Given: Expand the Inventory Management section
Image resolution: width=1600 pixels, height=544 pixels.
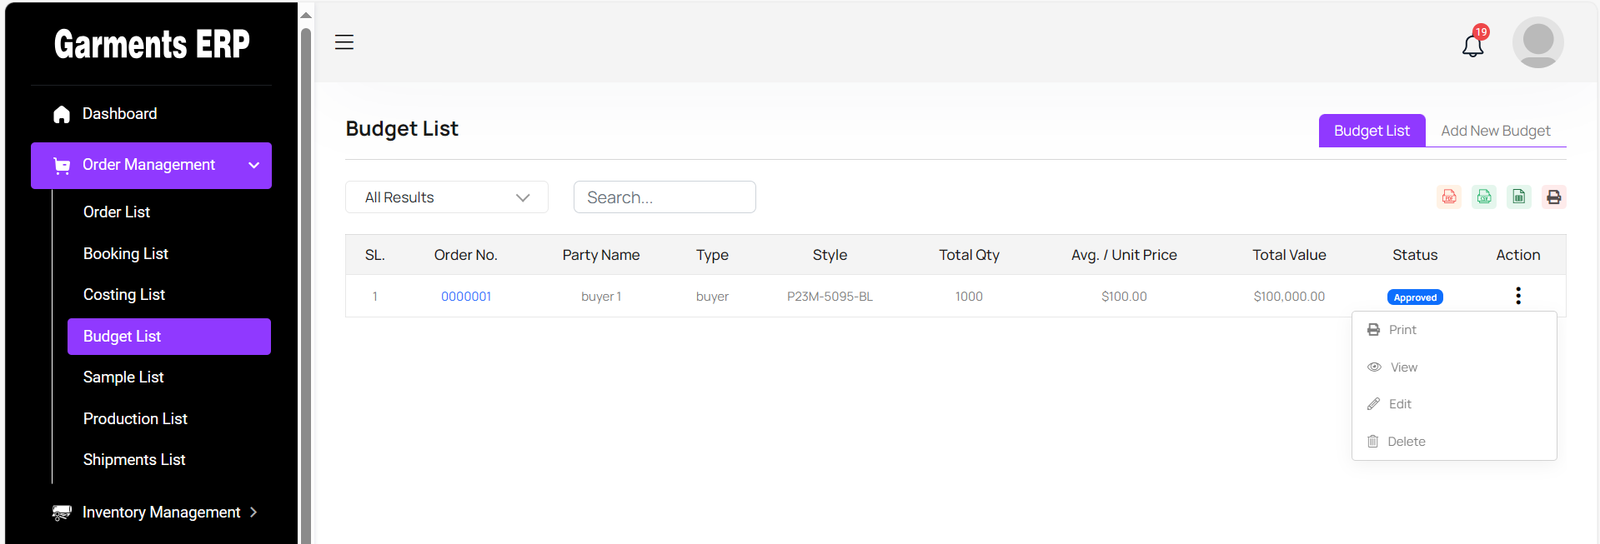Looking at the screenshot, I should tap(155, 512).
